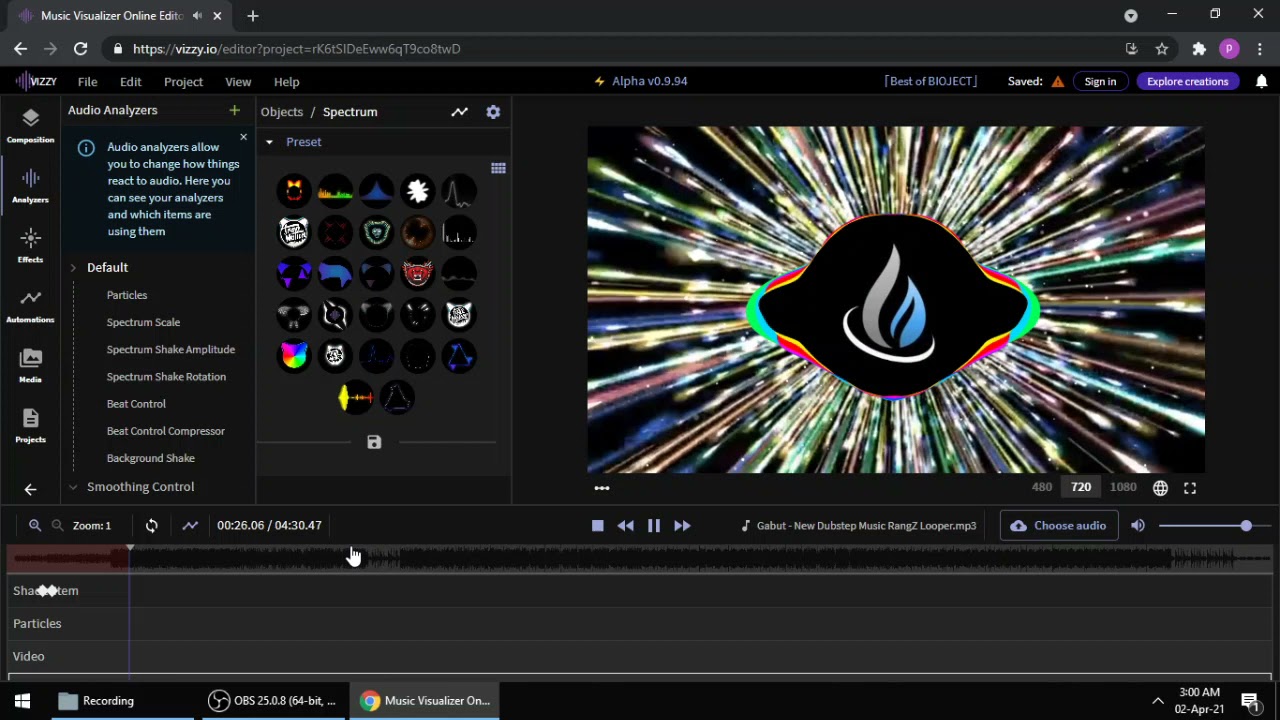Collapse the Preset section
Viewport: 1280px width, 720px height.
tap(269, 142)
